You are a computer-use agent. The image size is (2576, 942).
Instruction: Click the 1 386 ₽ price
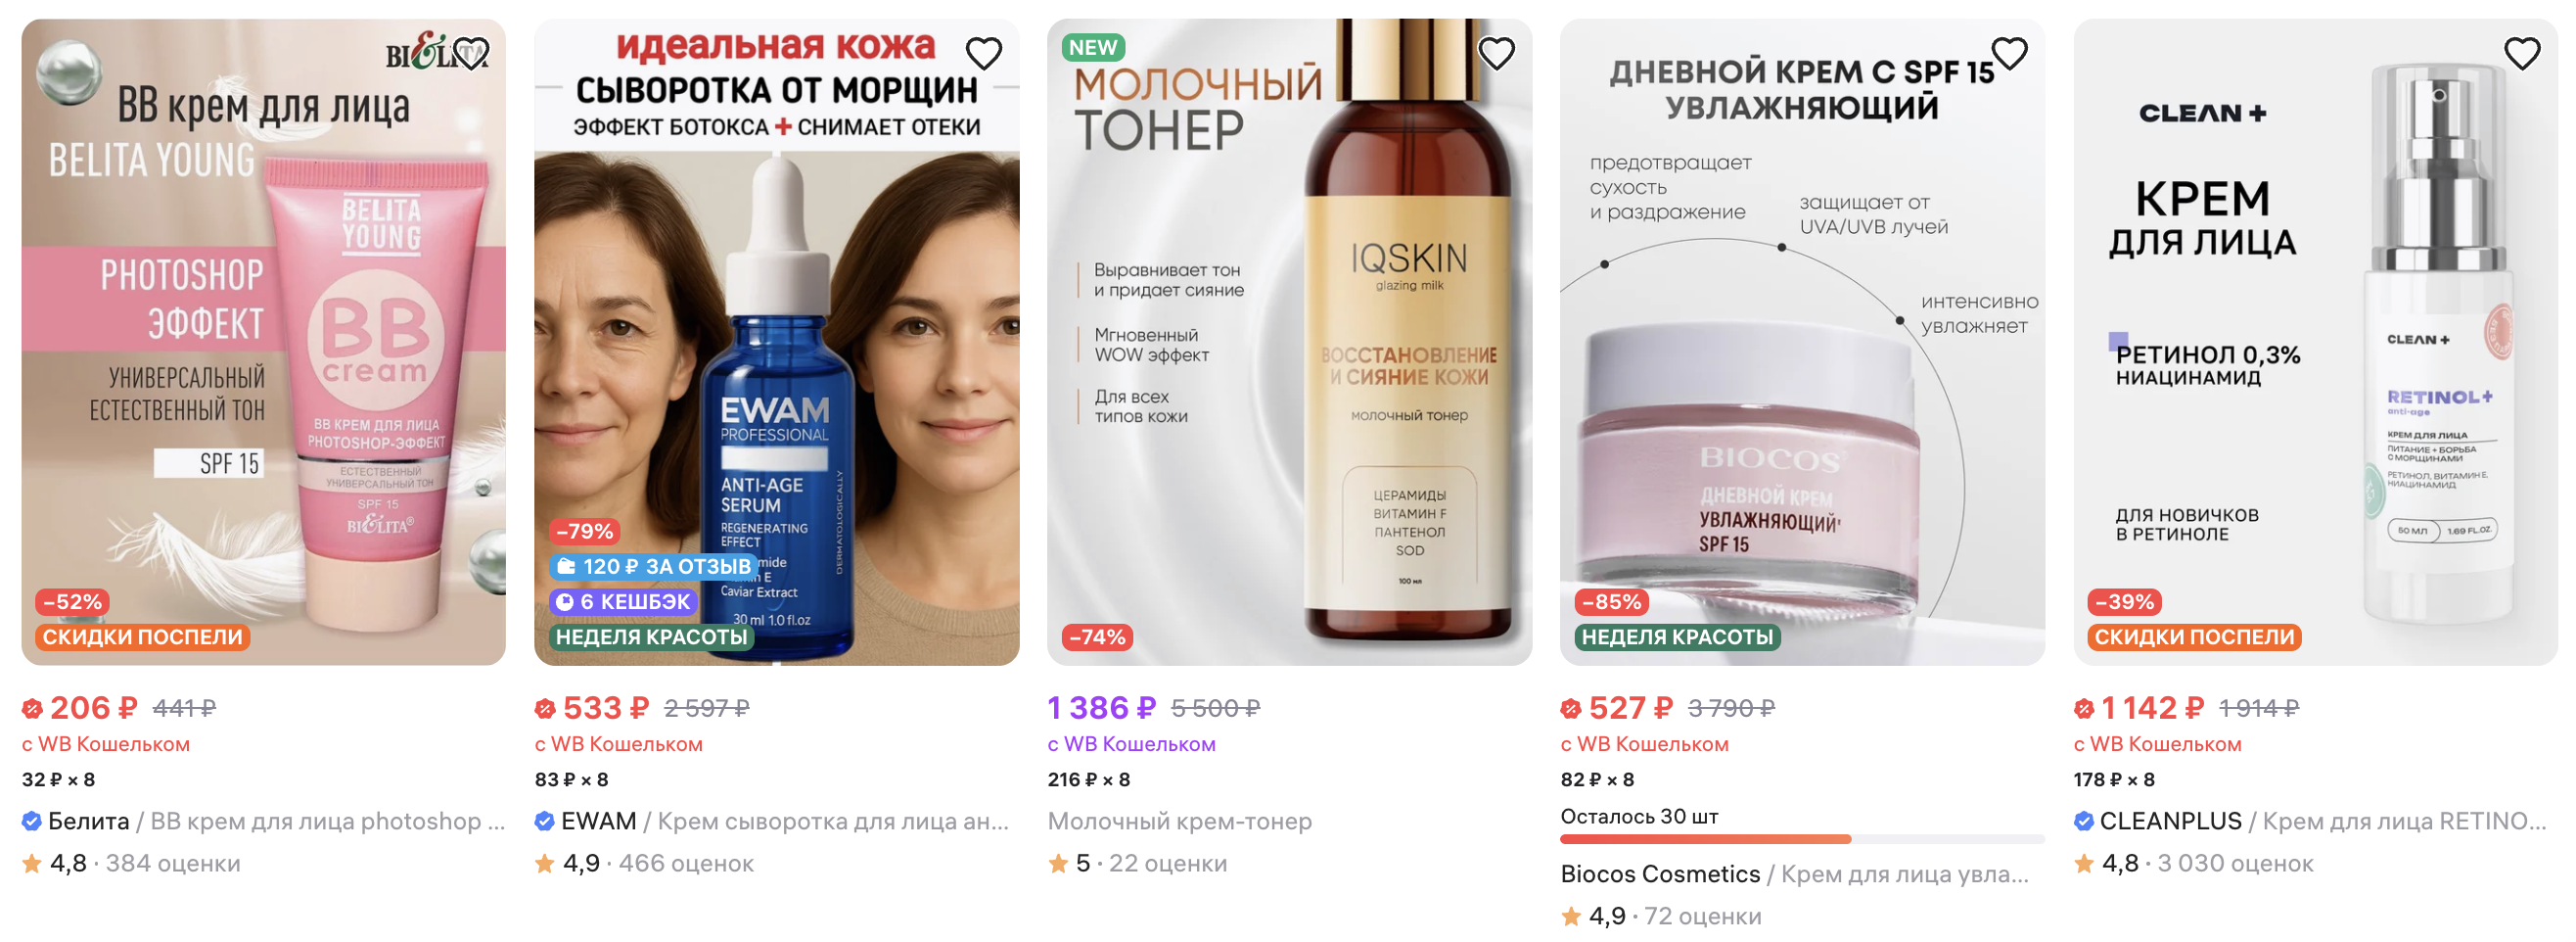(x=1102, y=708)
